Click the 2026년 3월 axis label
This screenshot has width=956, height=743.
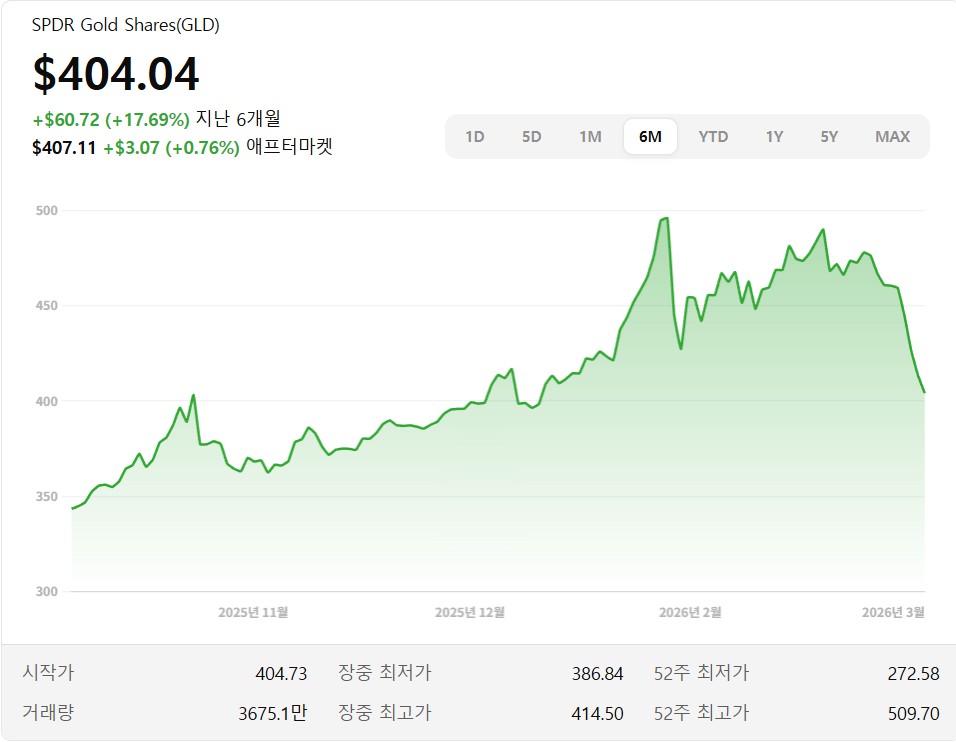point(893,613)
